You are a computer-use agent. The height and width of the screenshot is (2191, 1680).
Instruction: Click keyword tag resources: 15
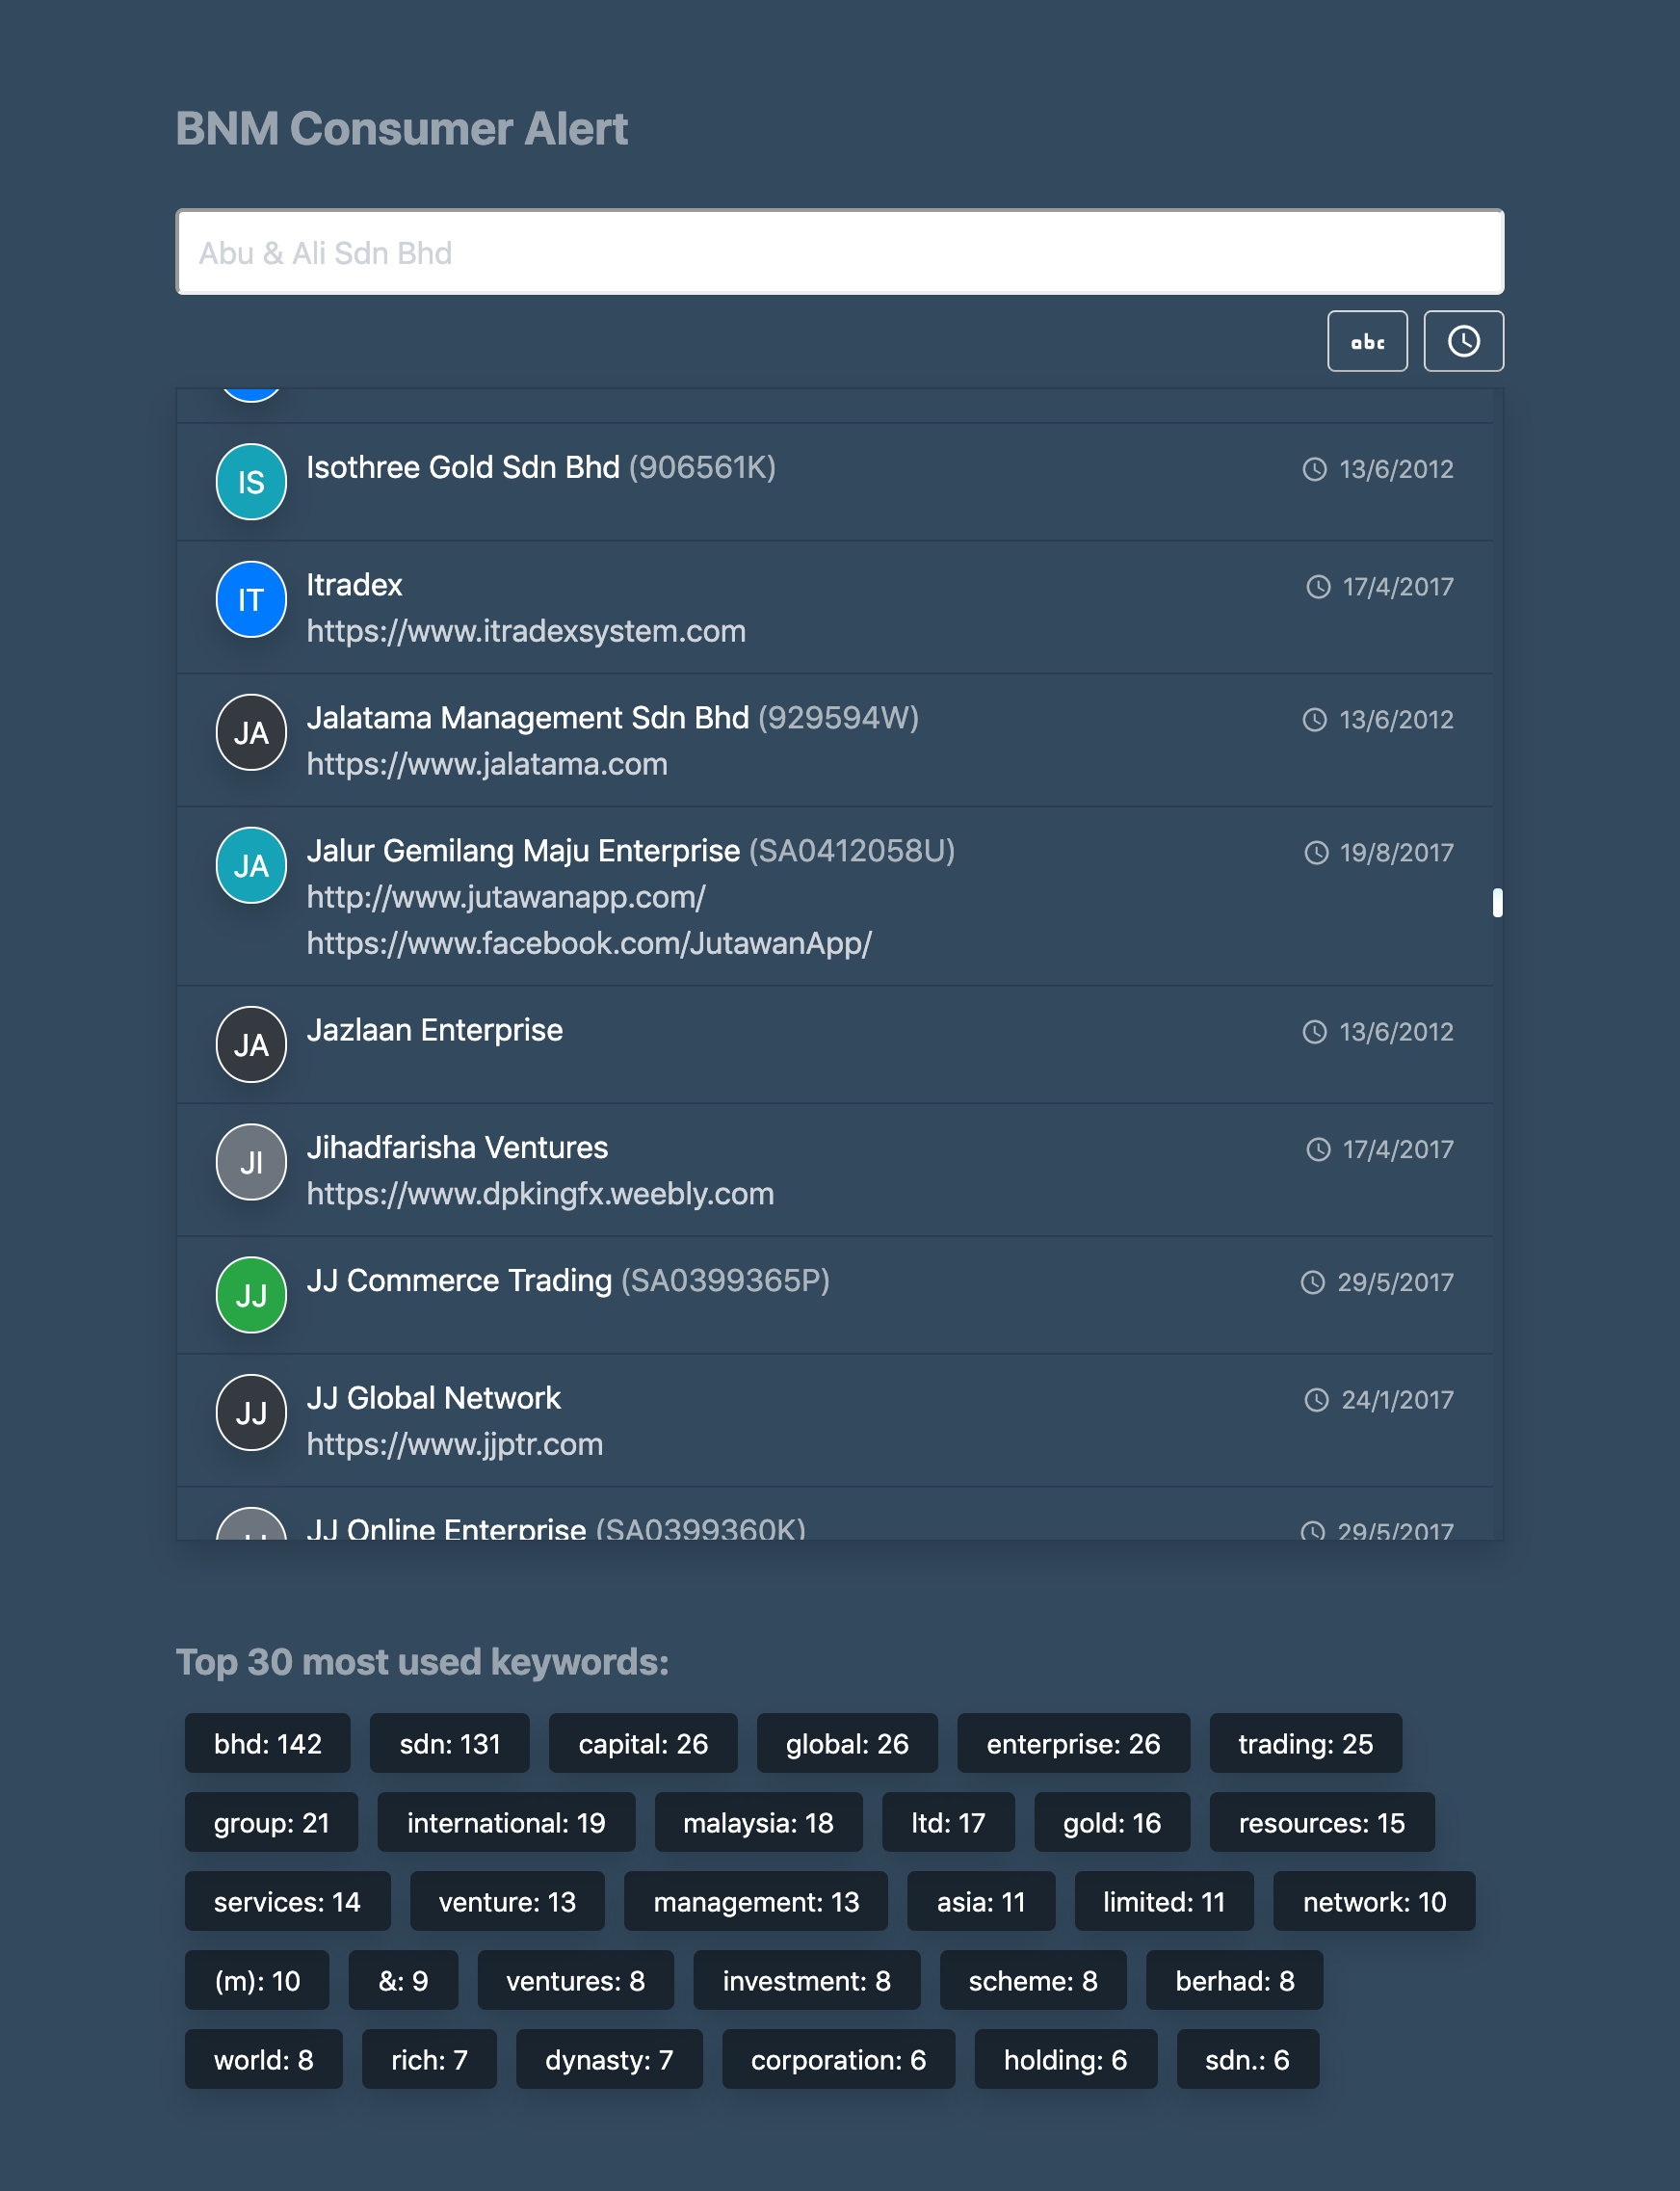[1322, 1822]
